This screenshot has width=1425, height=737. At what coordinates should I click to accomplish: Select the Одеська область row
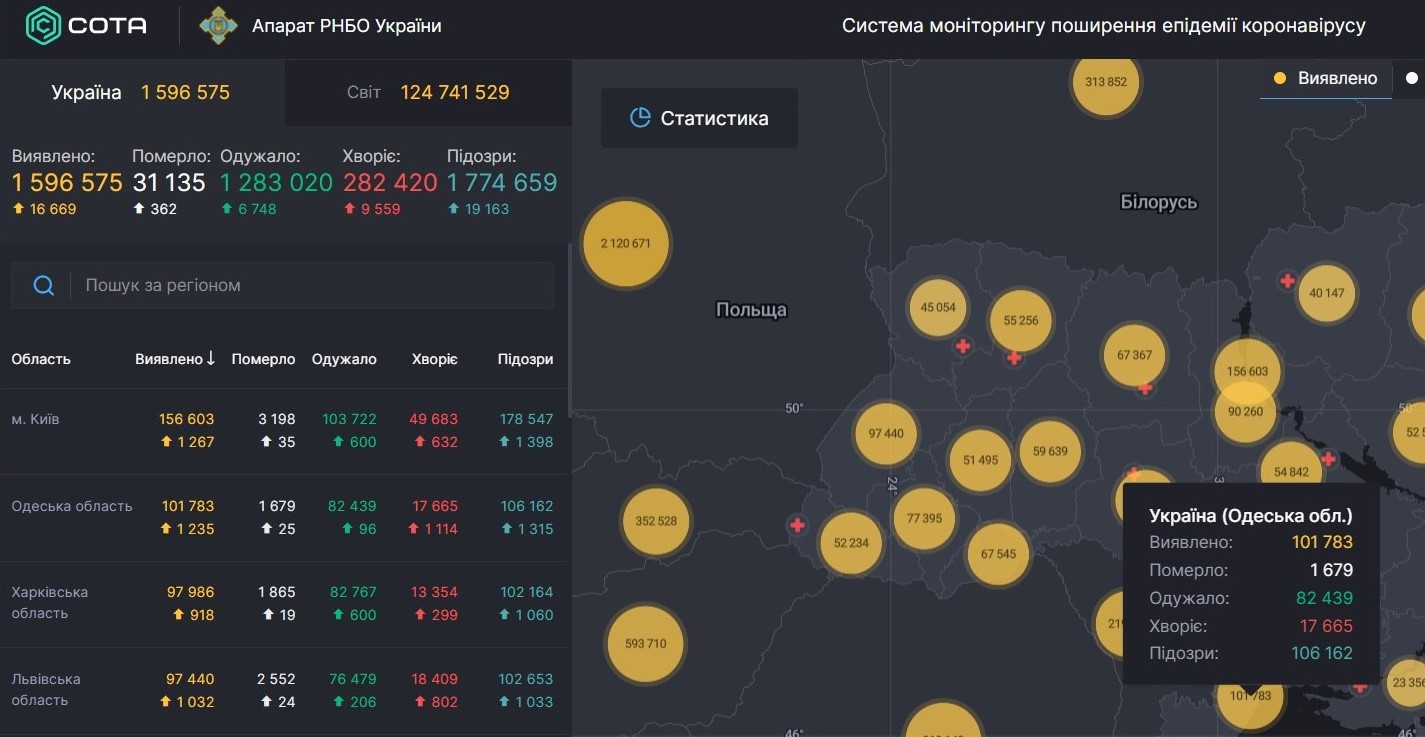pos(284,518)
